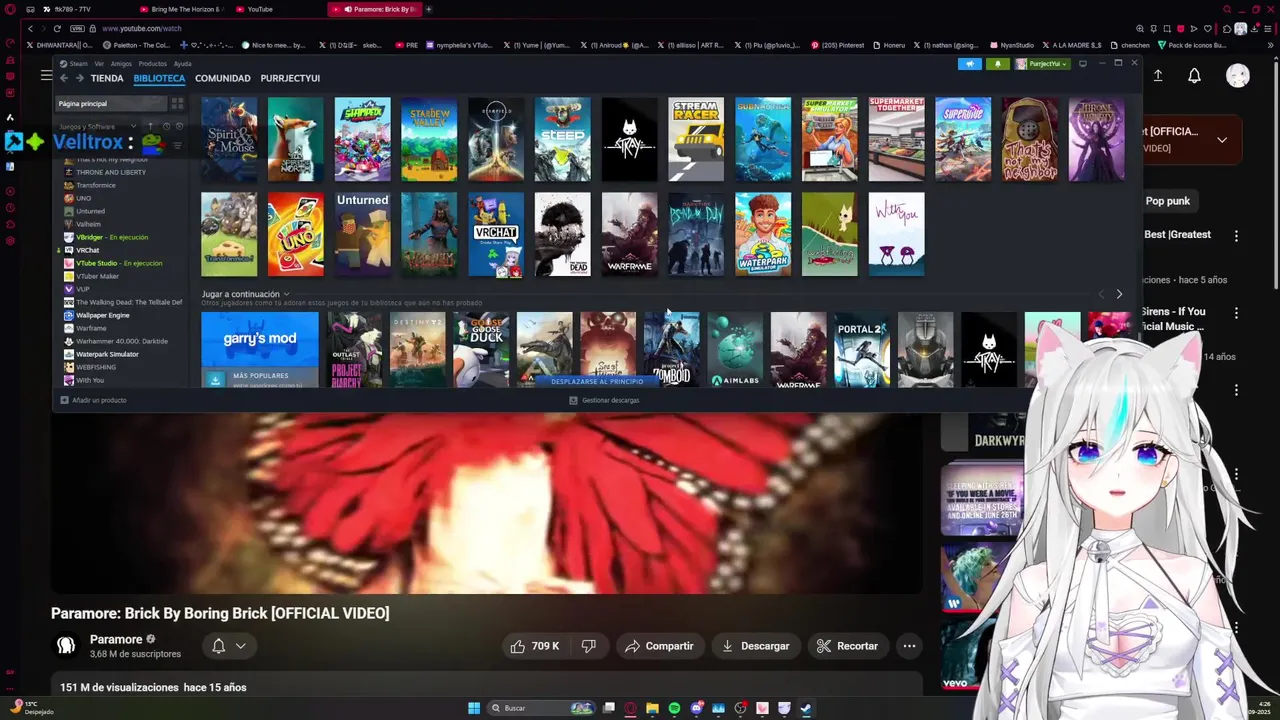1280x720 pixels.
Task: Open the COMUNIDAD tab in Steam
Action: 223,78
